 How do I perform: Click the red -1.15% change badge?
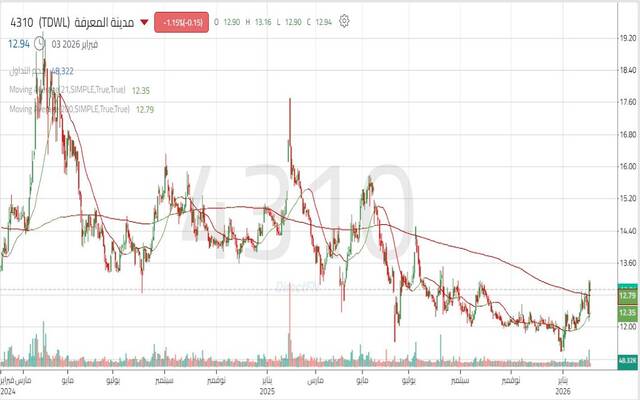pyautogui.click(x=181, y=21)
